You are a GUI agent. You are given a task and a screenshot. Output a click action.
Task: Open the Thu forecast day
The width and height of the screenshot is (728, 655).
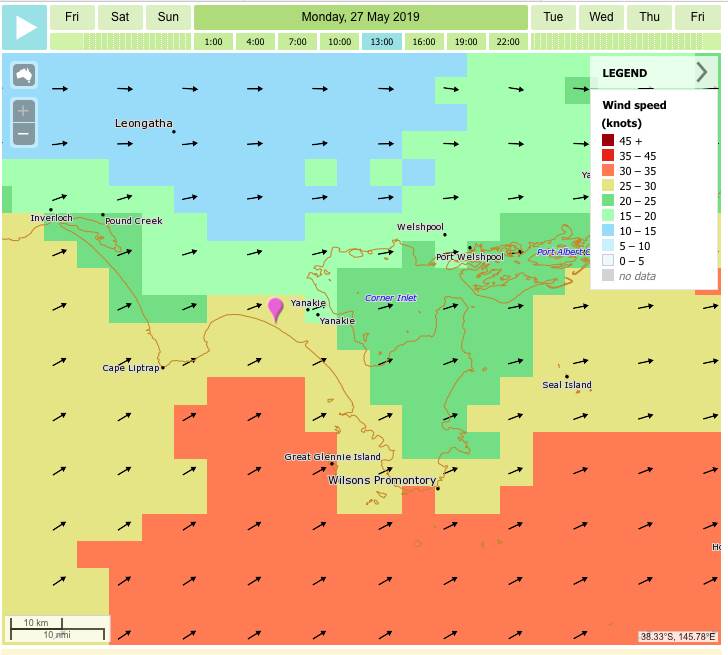[649, 17]
